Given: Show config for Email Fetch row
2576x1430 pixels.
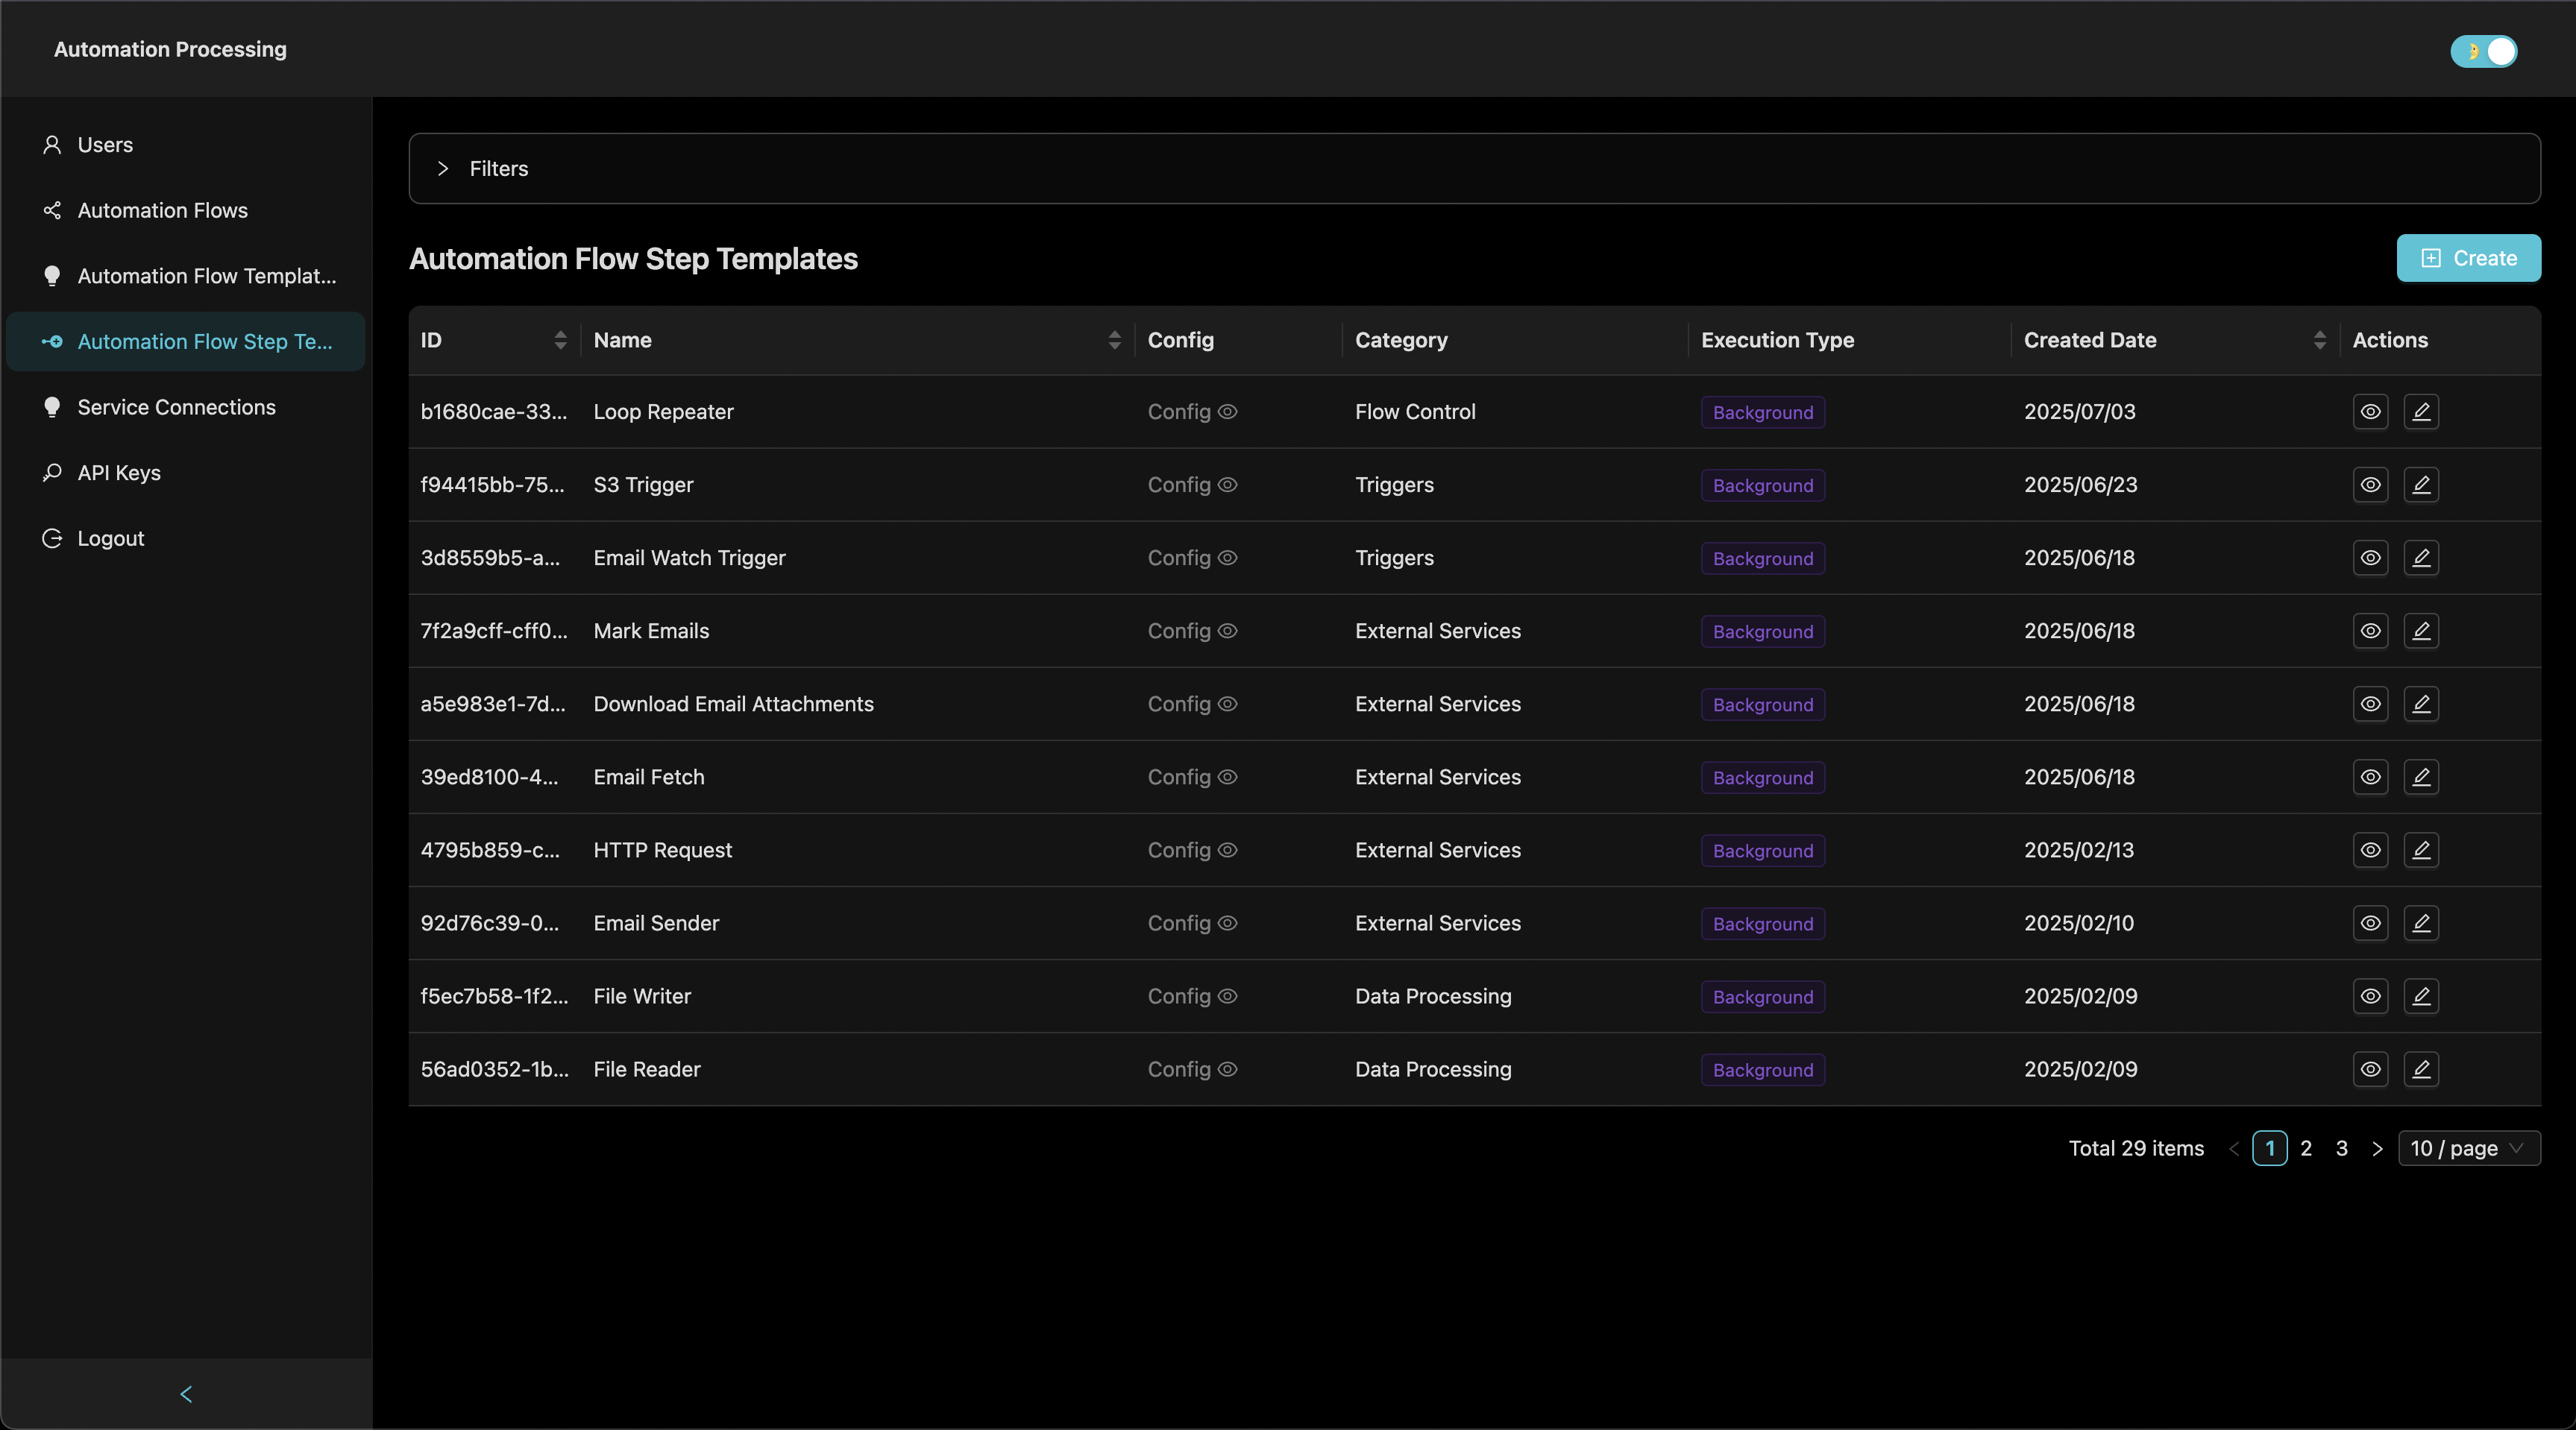Looking at the screenshot, I should pos(1228,777).
